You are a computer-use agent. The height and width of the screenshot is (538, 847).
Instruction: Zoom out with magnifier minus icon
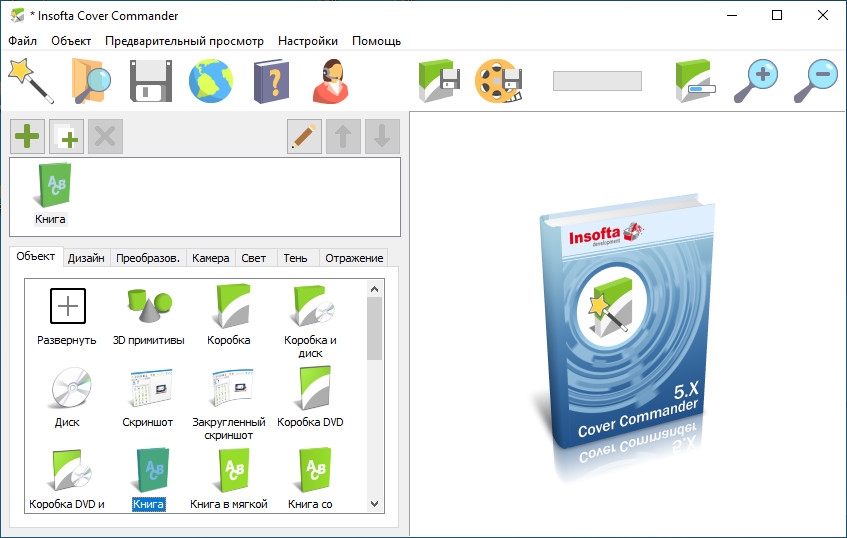coord(815,80)
